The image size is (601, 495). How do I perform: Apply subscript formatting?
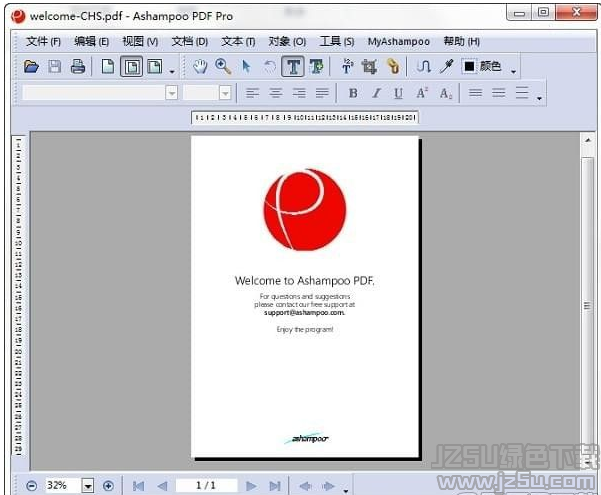[x=446, y=93]
